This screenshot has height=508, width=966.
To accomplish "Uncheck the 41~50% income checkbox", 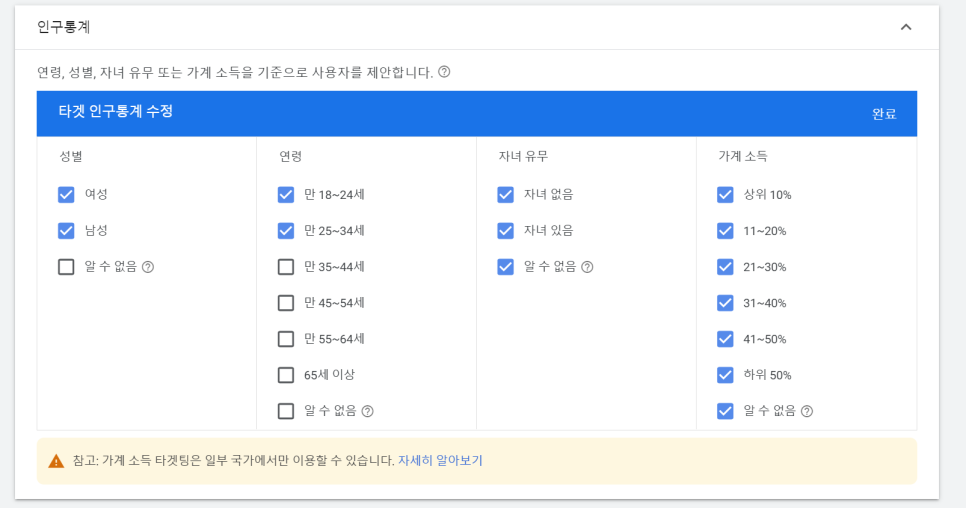I will (x=725, y=339).
